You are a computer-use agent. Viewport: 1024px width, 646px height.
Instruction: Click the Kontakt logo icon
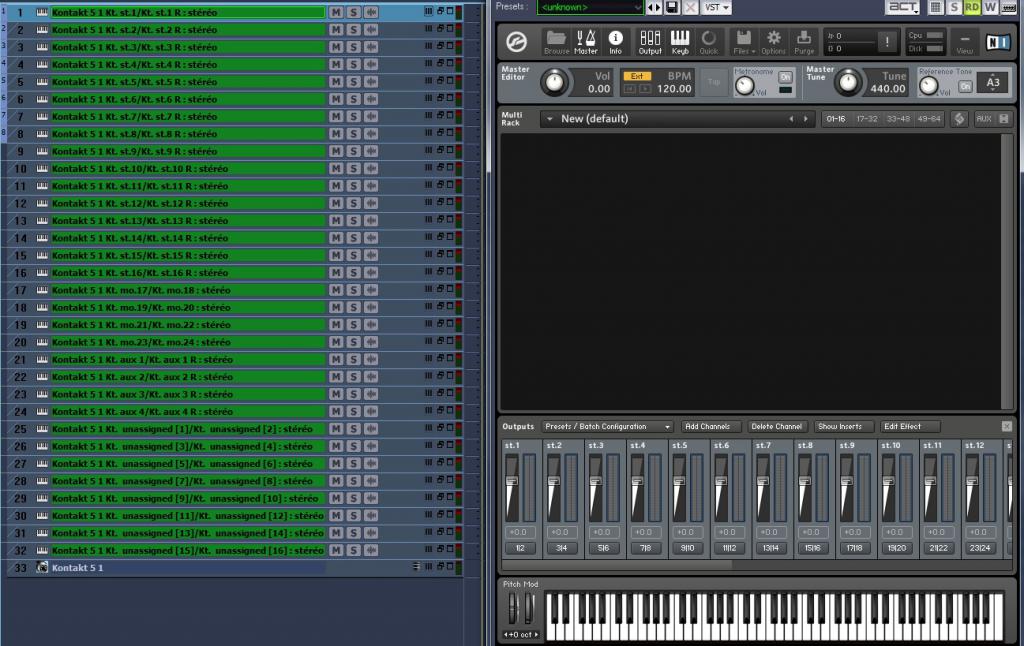click(517, 42)
